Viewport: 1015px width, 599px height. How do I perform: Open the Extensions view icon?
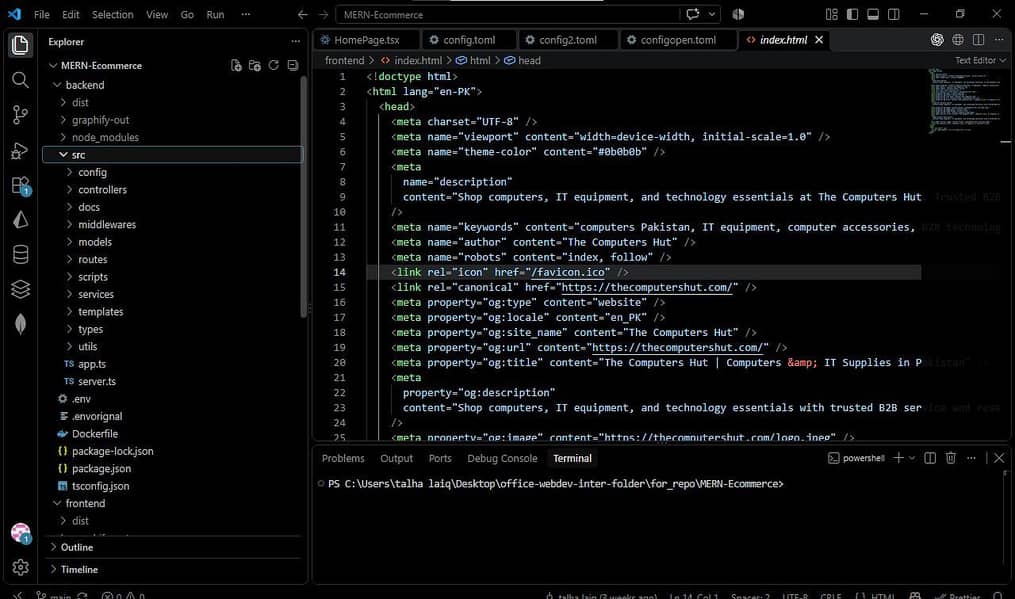[20, 186]
